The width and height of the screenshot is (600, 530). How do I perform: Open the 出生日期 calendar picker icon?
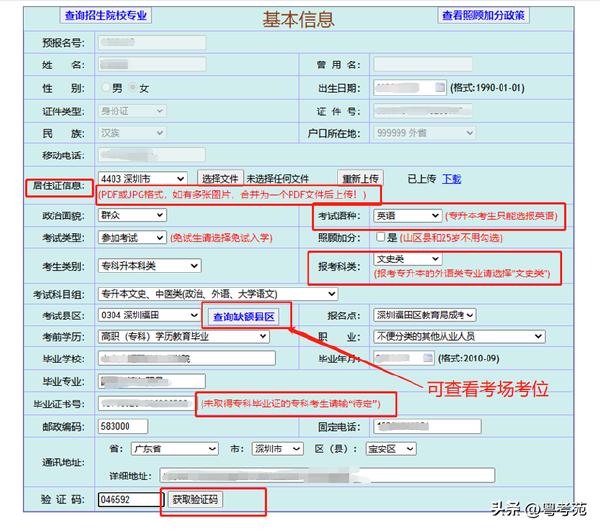point(440,87)
